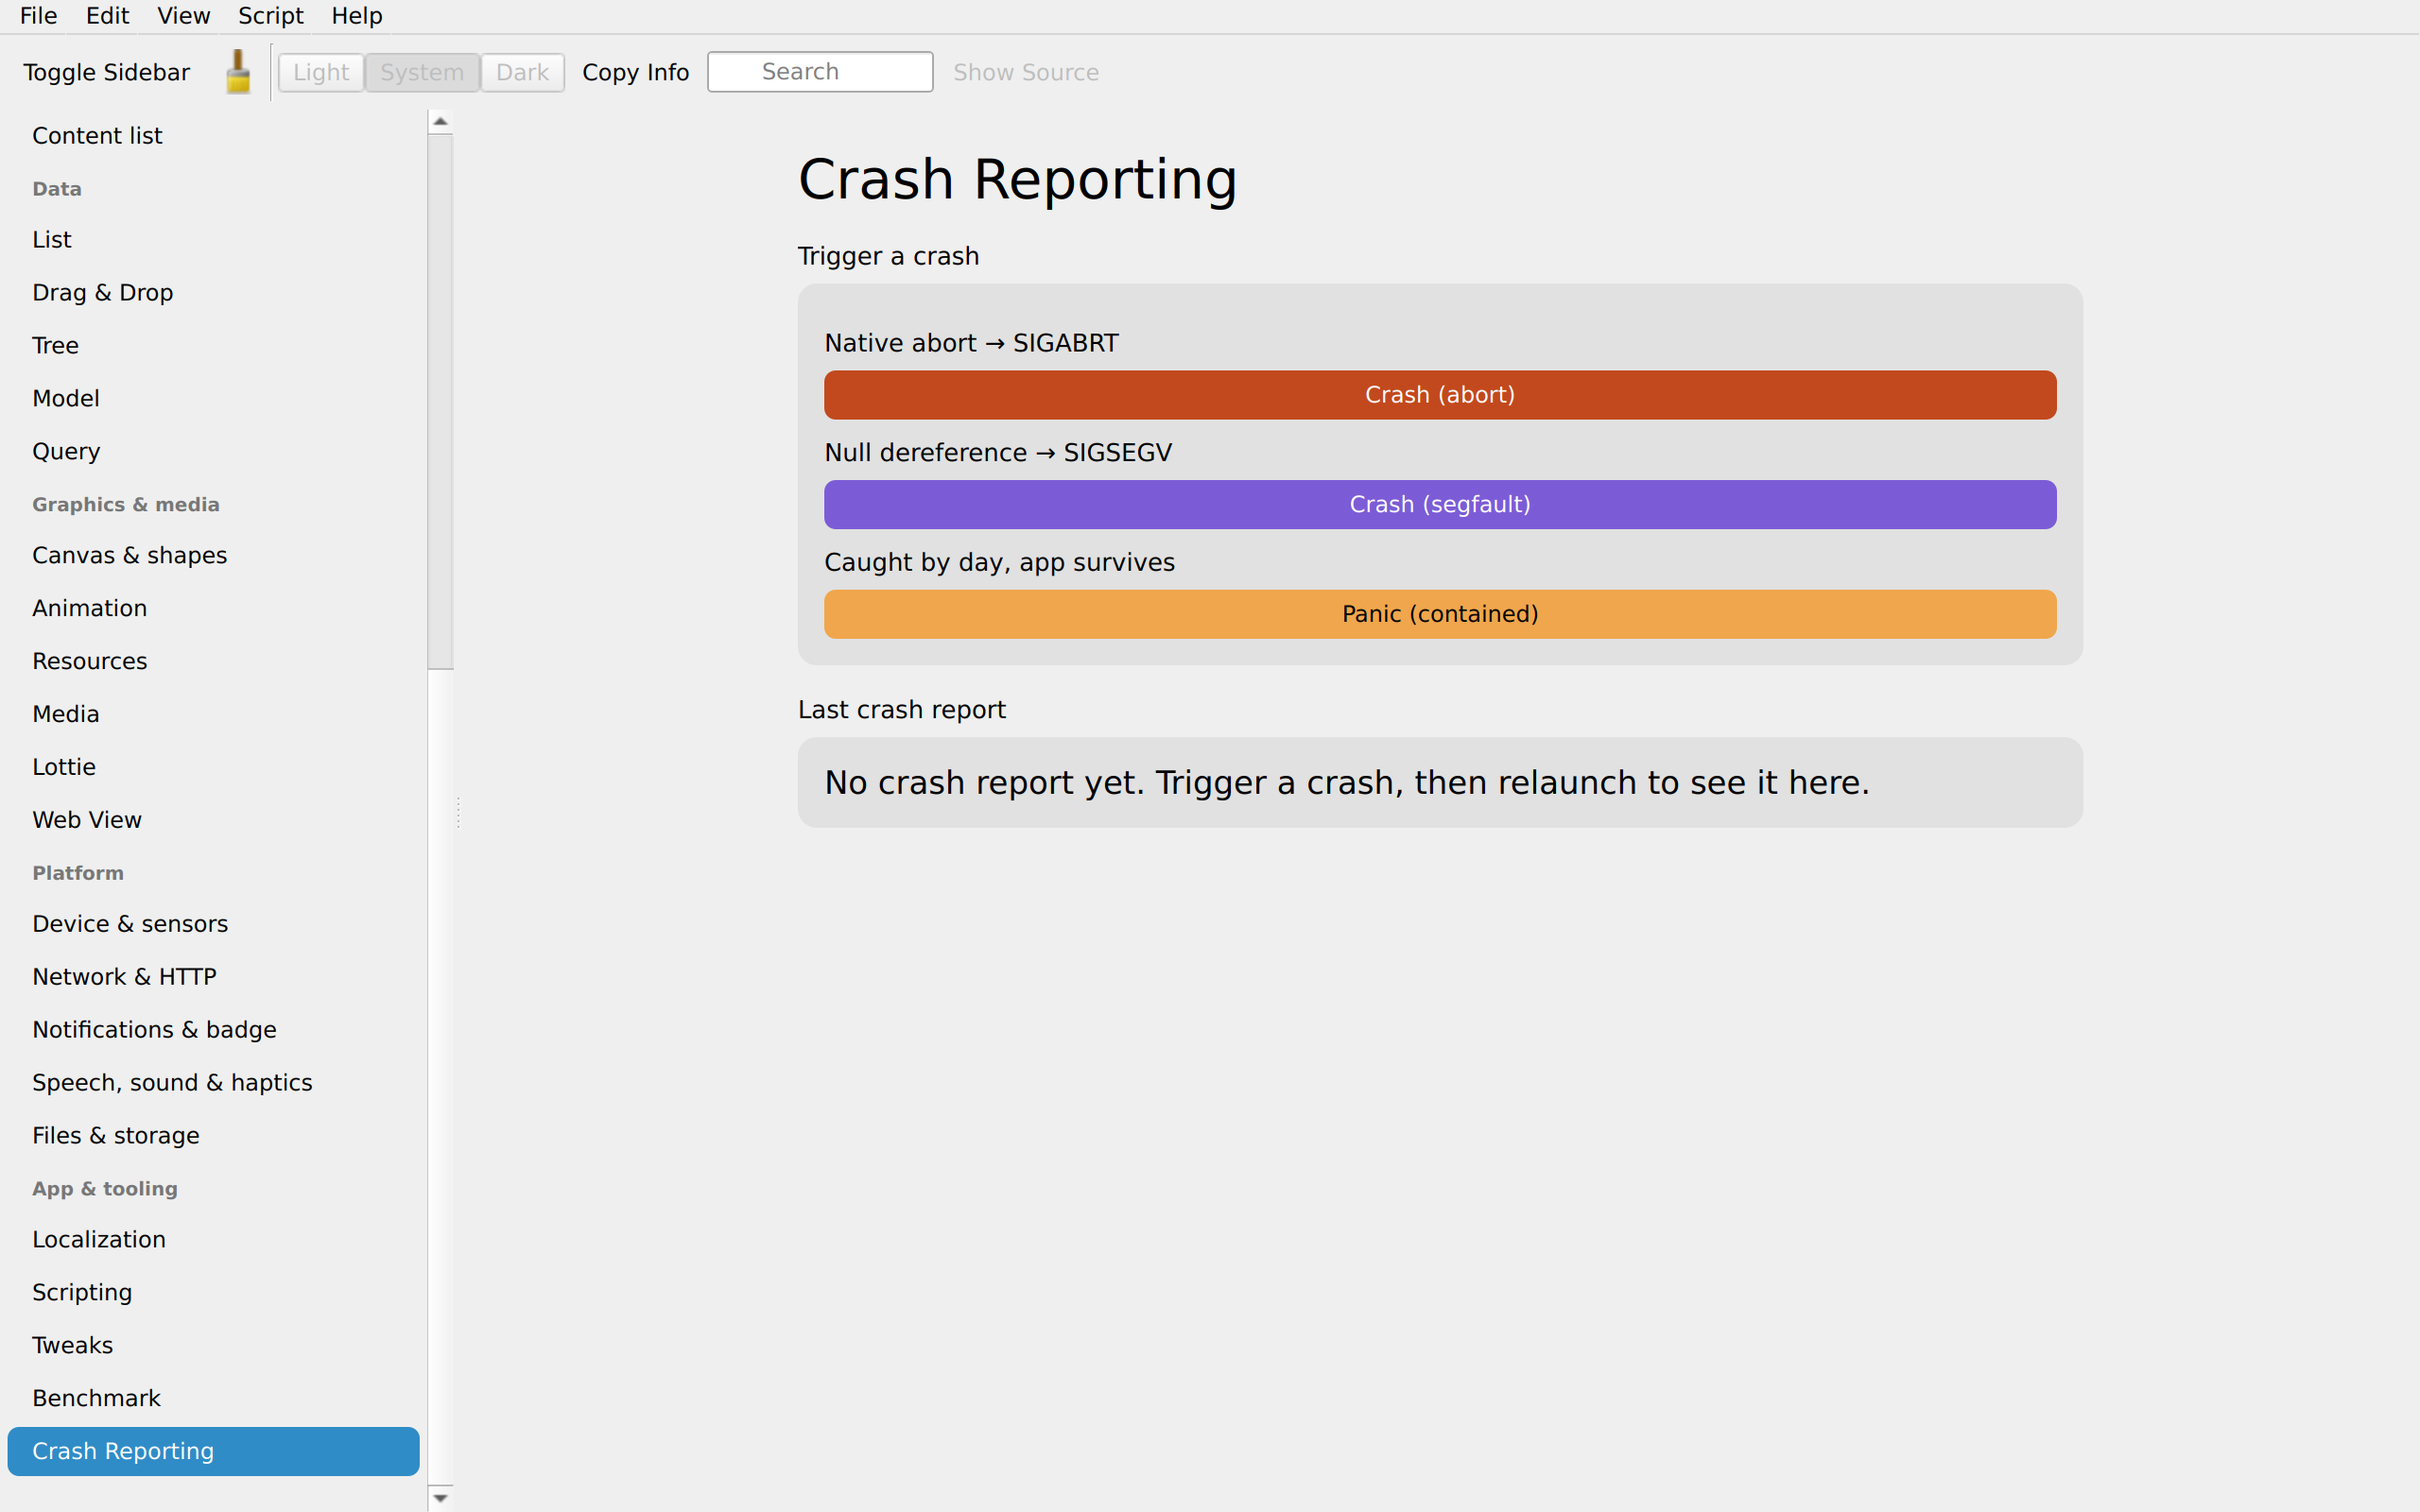Screen dimensions: 2420x1512
Task: Open Notifications & badge page
Action: tap(213, 1030)
